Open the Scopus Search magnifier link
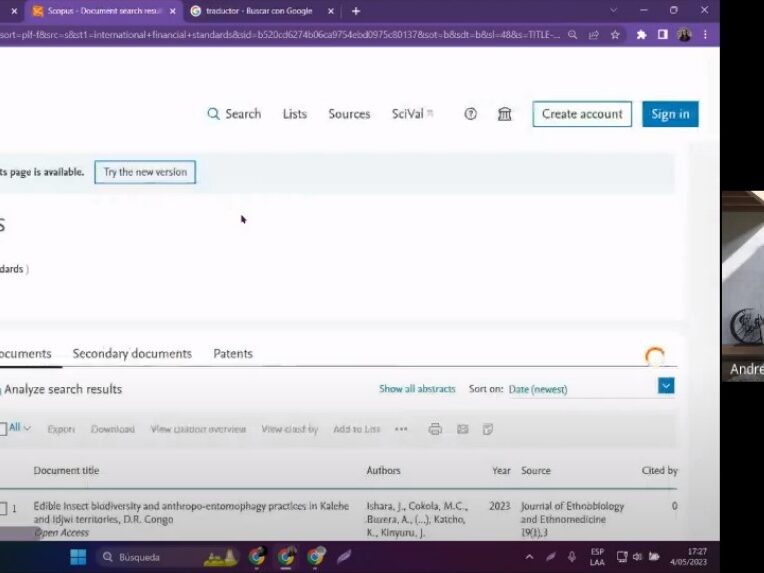This screenshot has width=764, height=573. (x=234, y=114)
